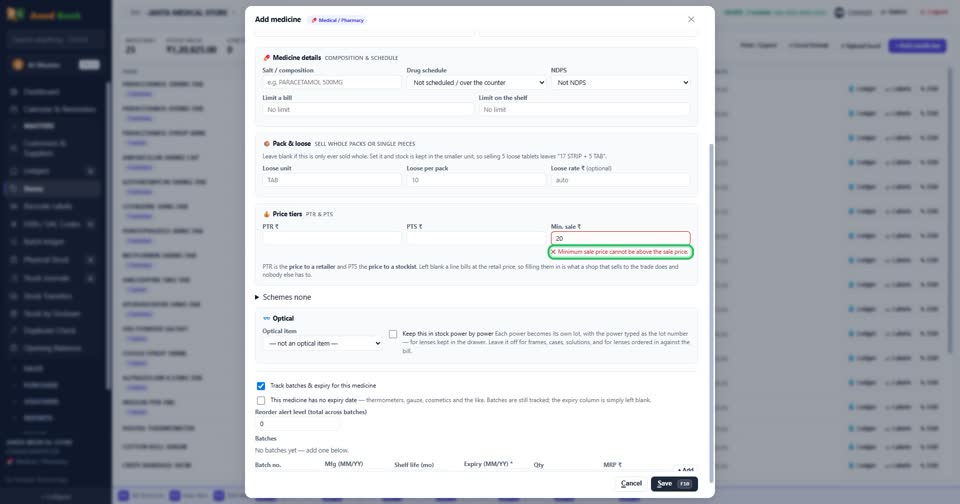Screen dimensions: 960x504
Task: Click the Salt / composition field
Action: tap(332, 82)
